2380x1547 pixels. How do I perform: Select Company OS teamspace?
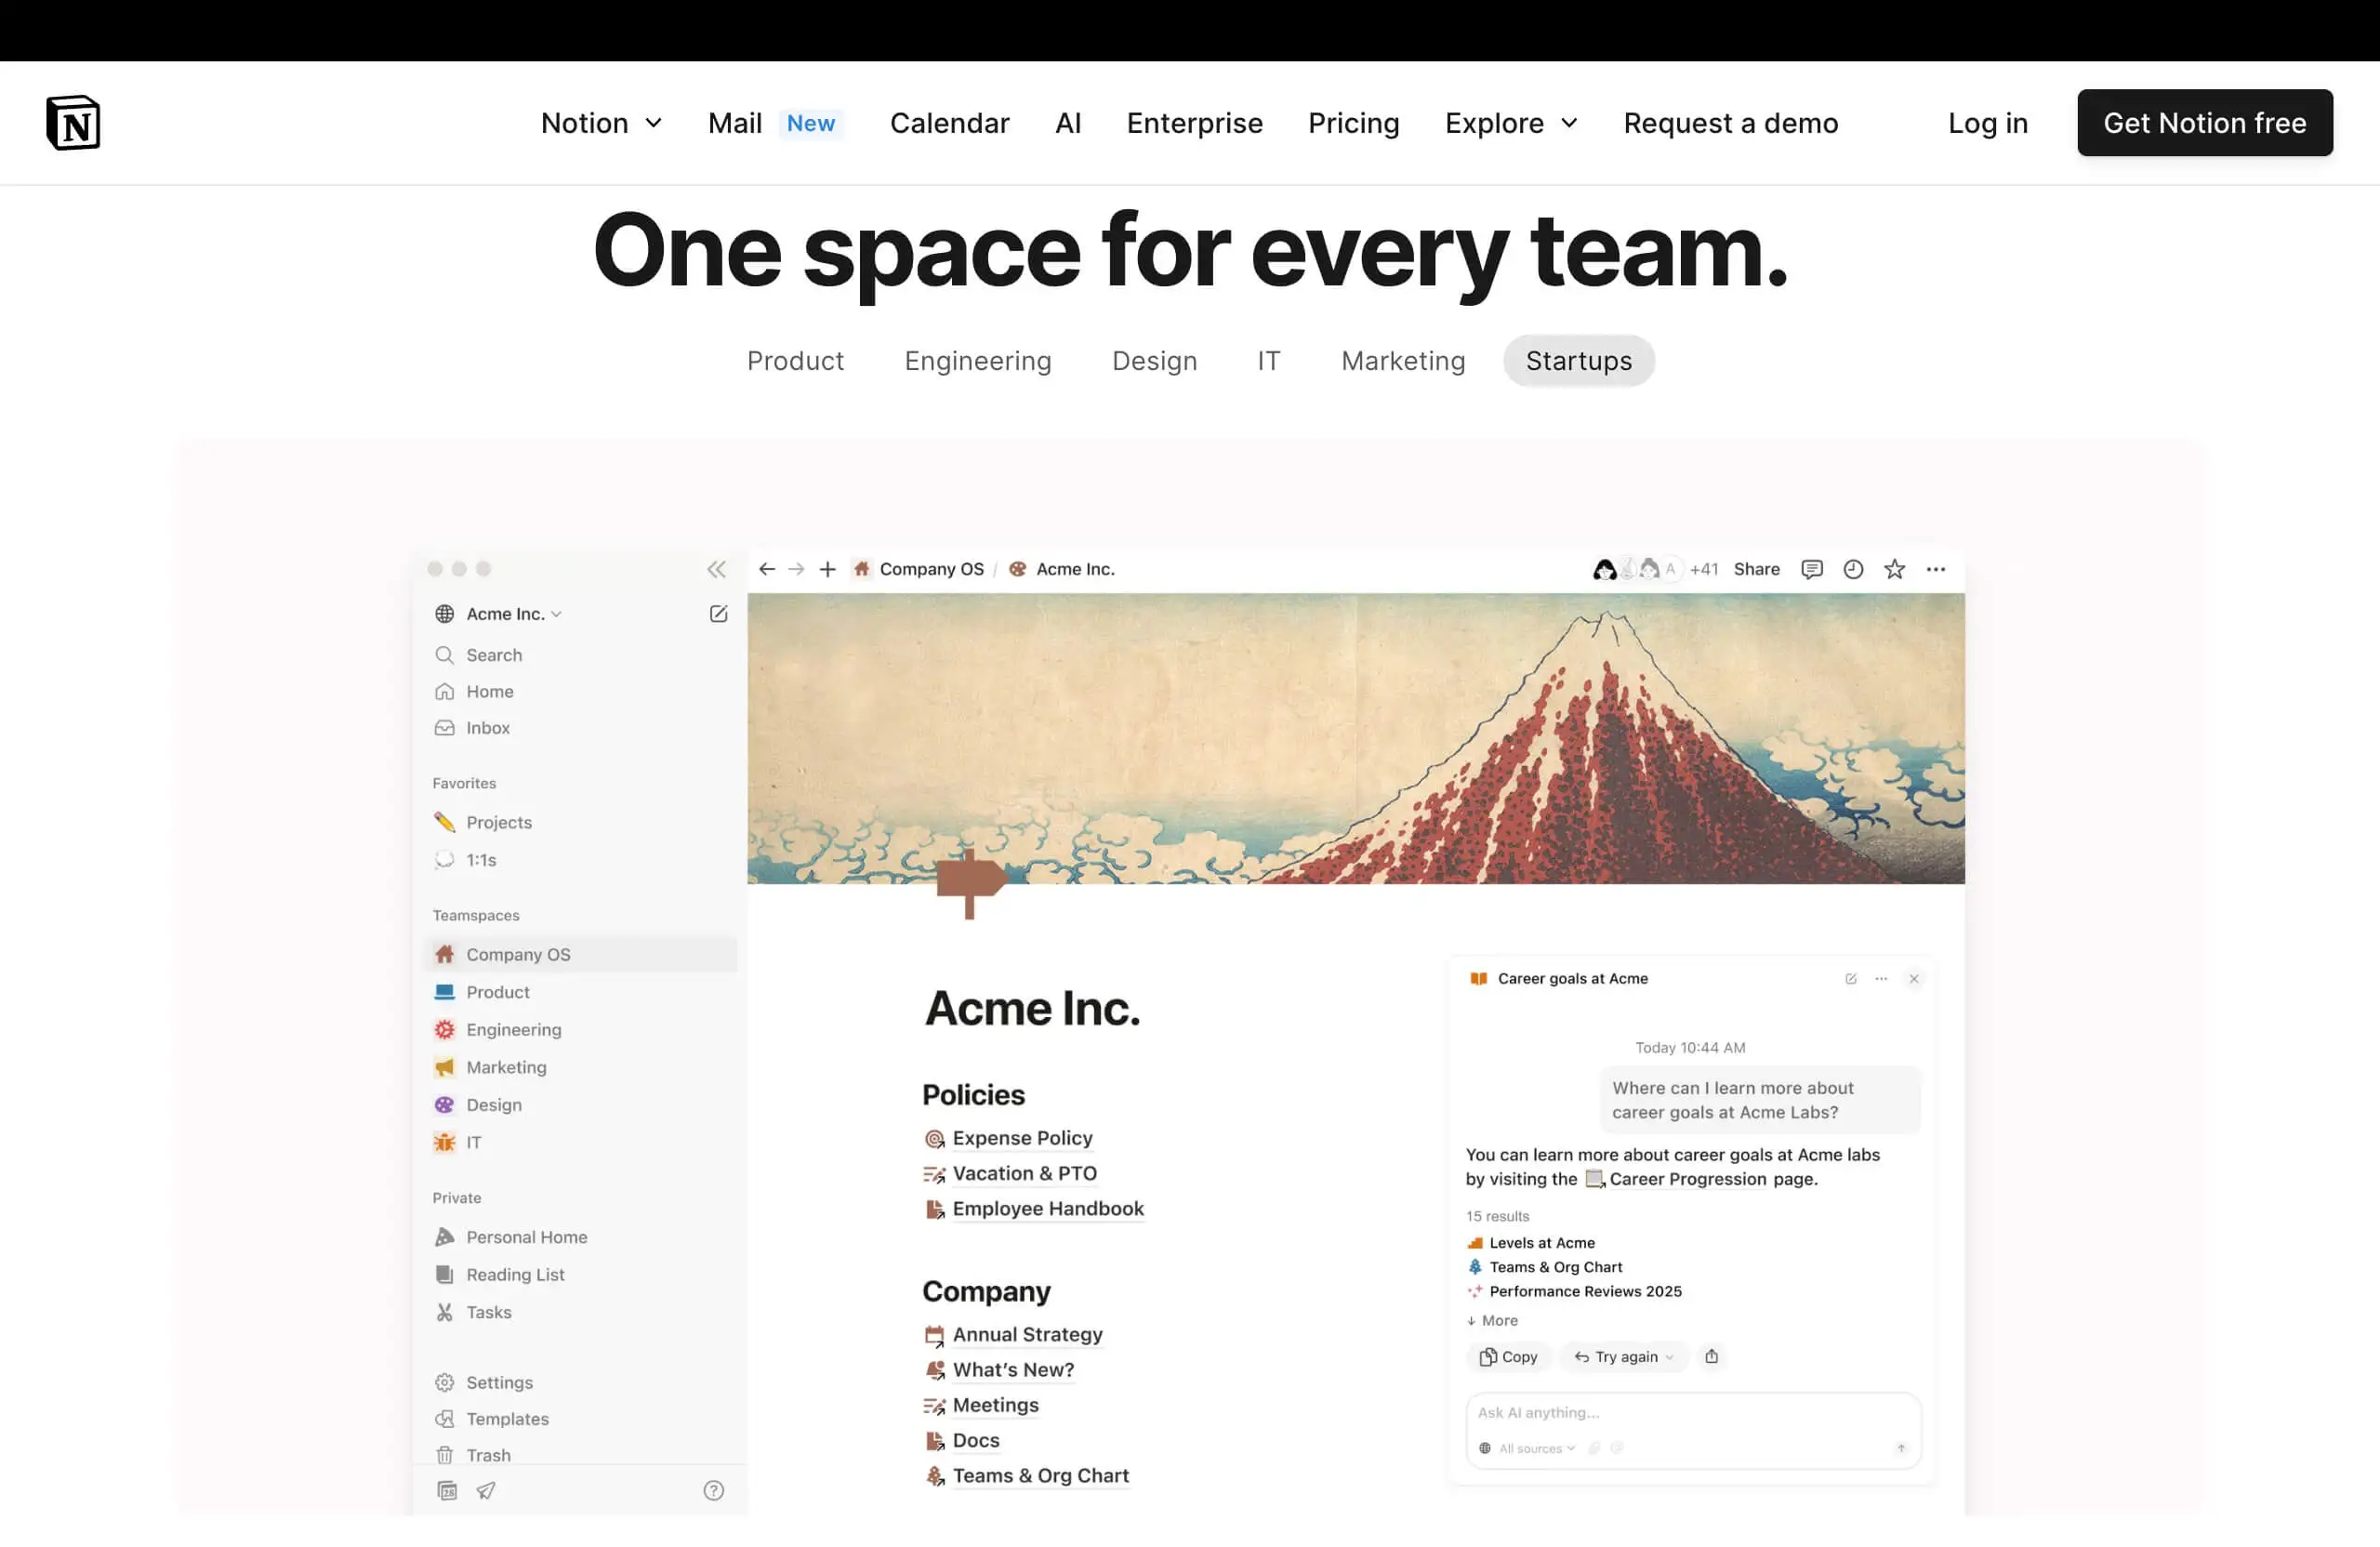pyautogui.click(x=580, y=954)
